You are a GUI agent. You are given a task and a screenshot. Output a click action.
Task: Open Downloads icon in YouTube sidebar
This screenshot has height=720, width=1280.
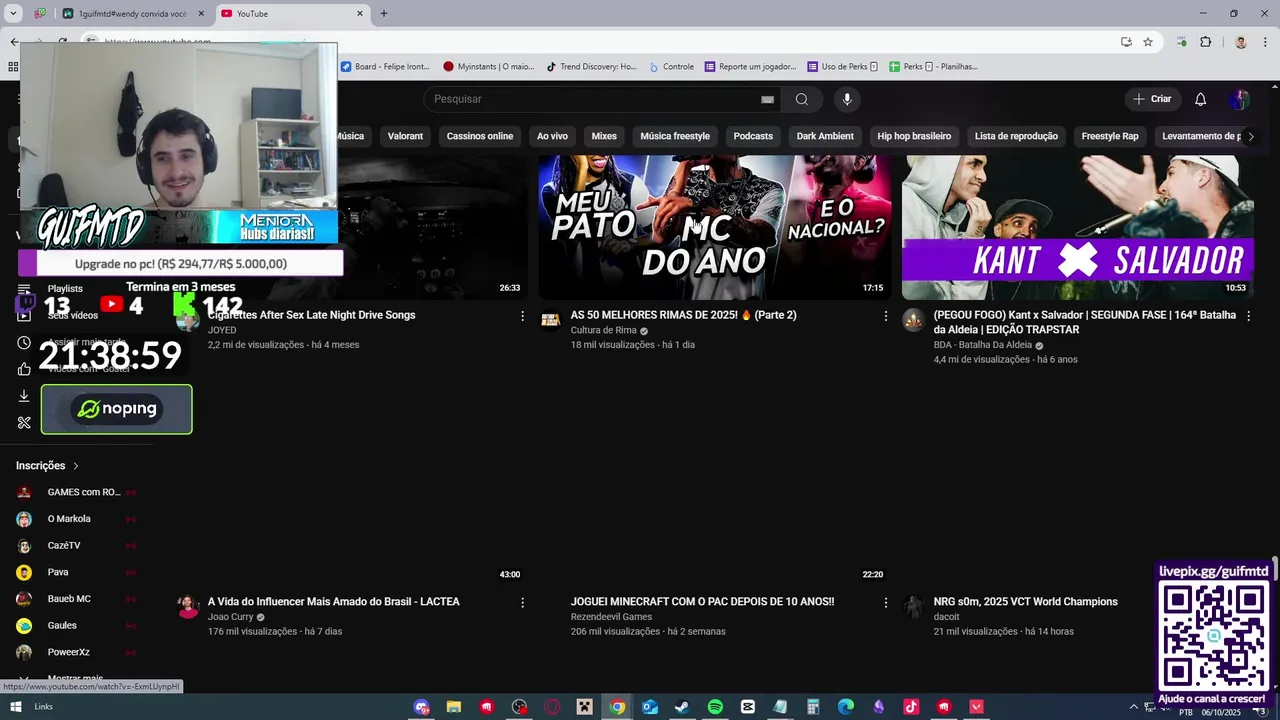click(24, 396)
